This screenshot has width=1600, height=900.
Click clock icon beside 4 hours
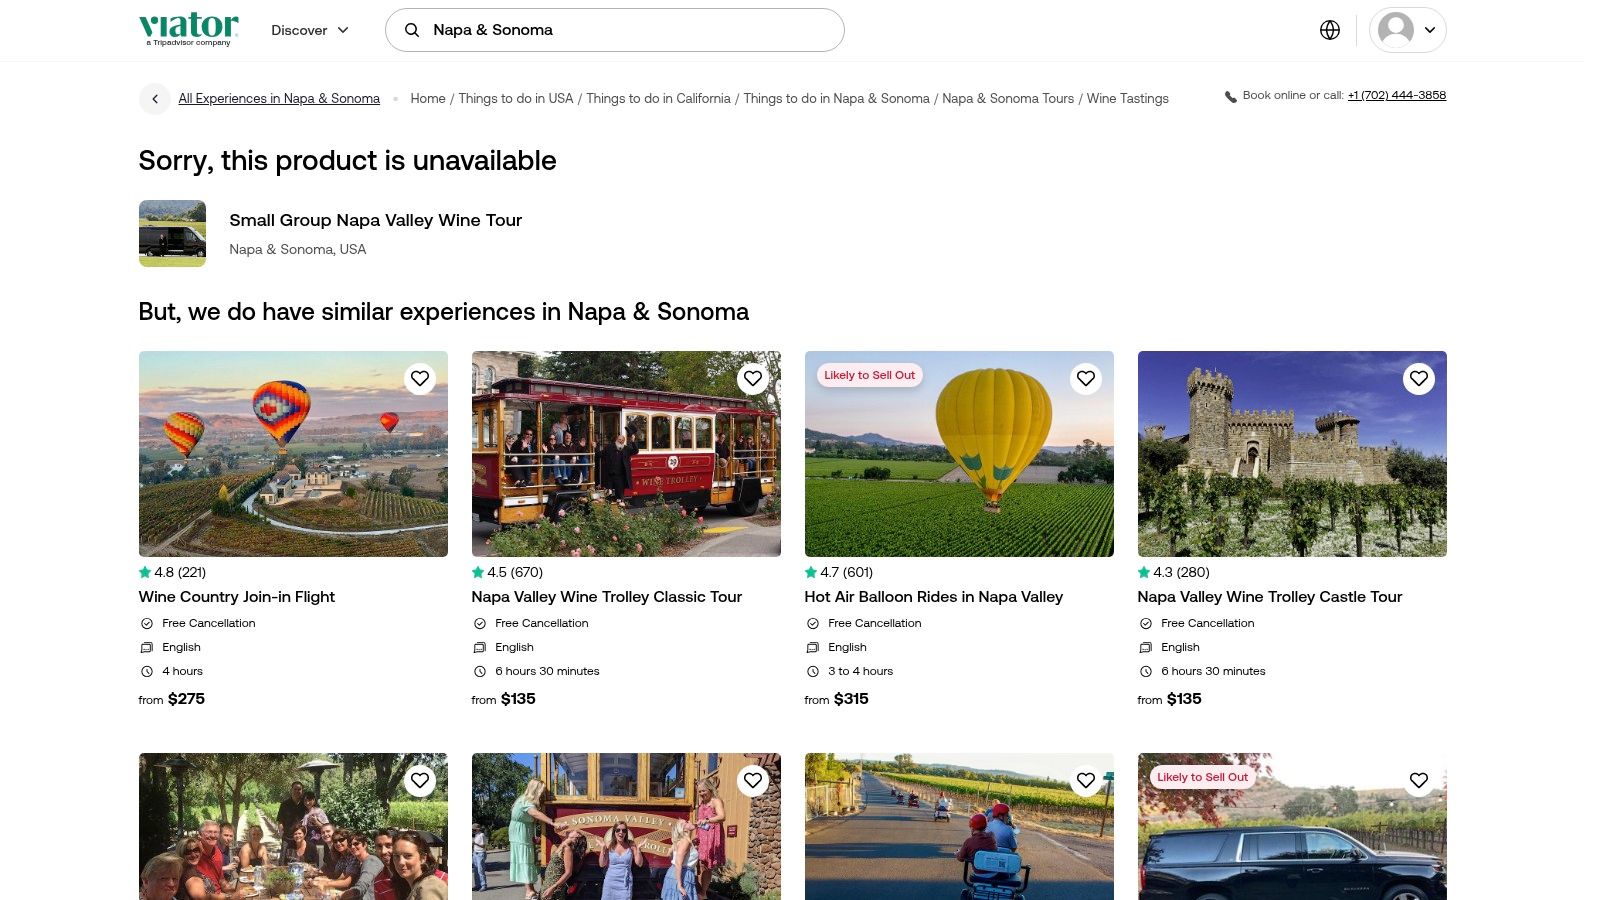click(147, 672)
